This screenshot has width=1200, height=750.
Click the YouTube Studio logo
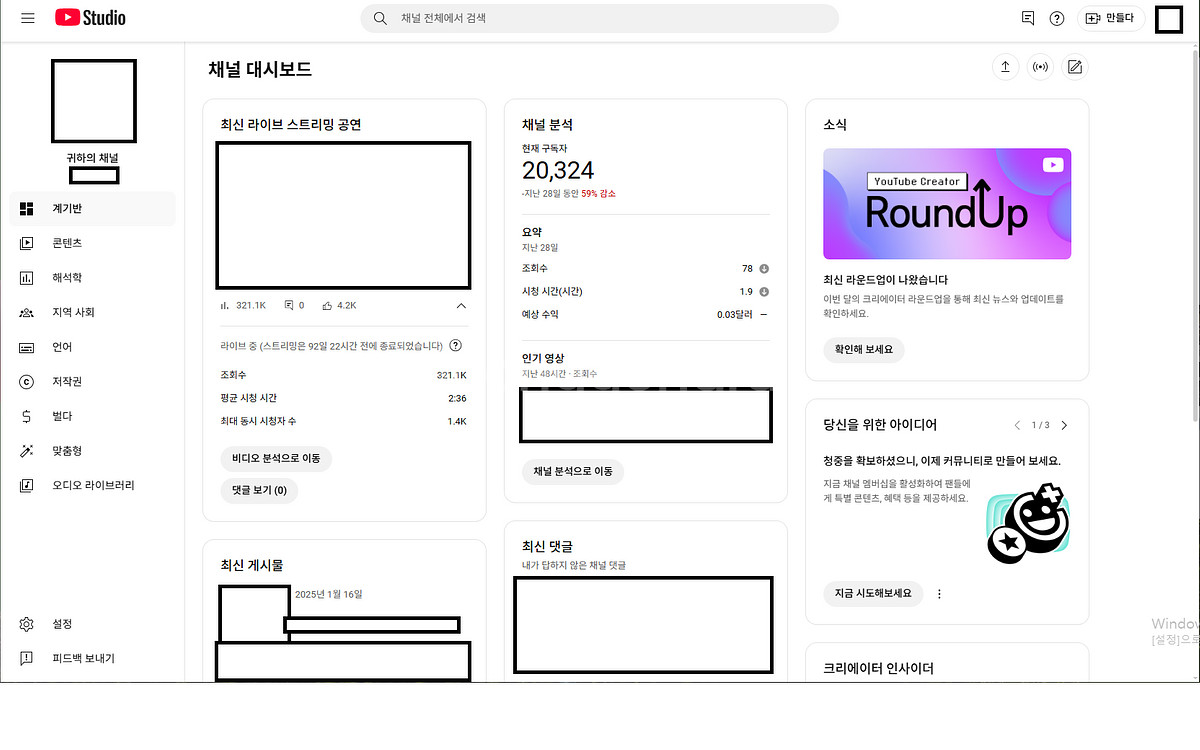point(90,18)
